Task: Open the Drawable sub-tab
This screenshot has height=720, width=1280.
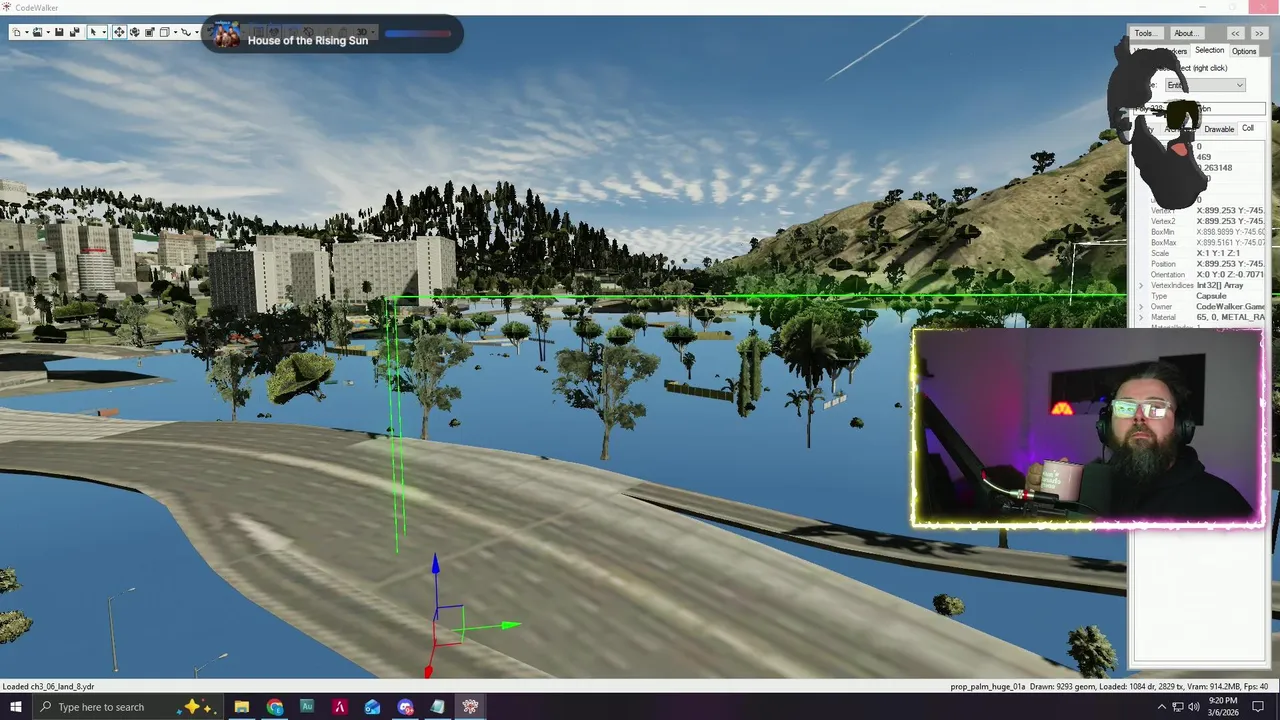Action: 1219,129
